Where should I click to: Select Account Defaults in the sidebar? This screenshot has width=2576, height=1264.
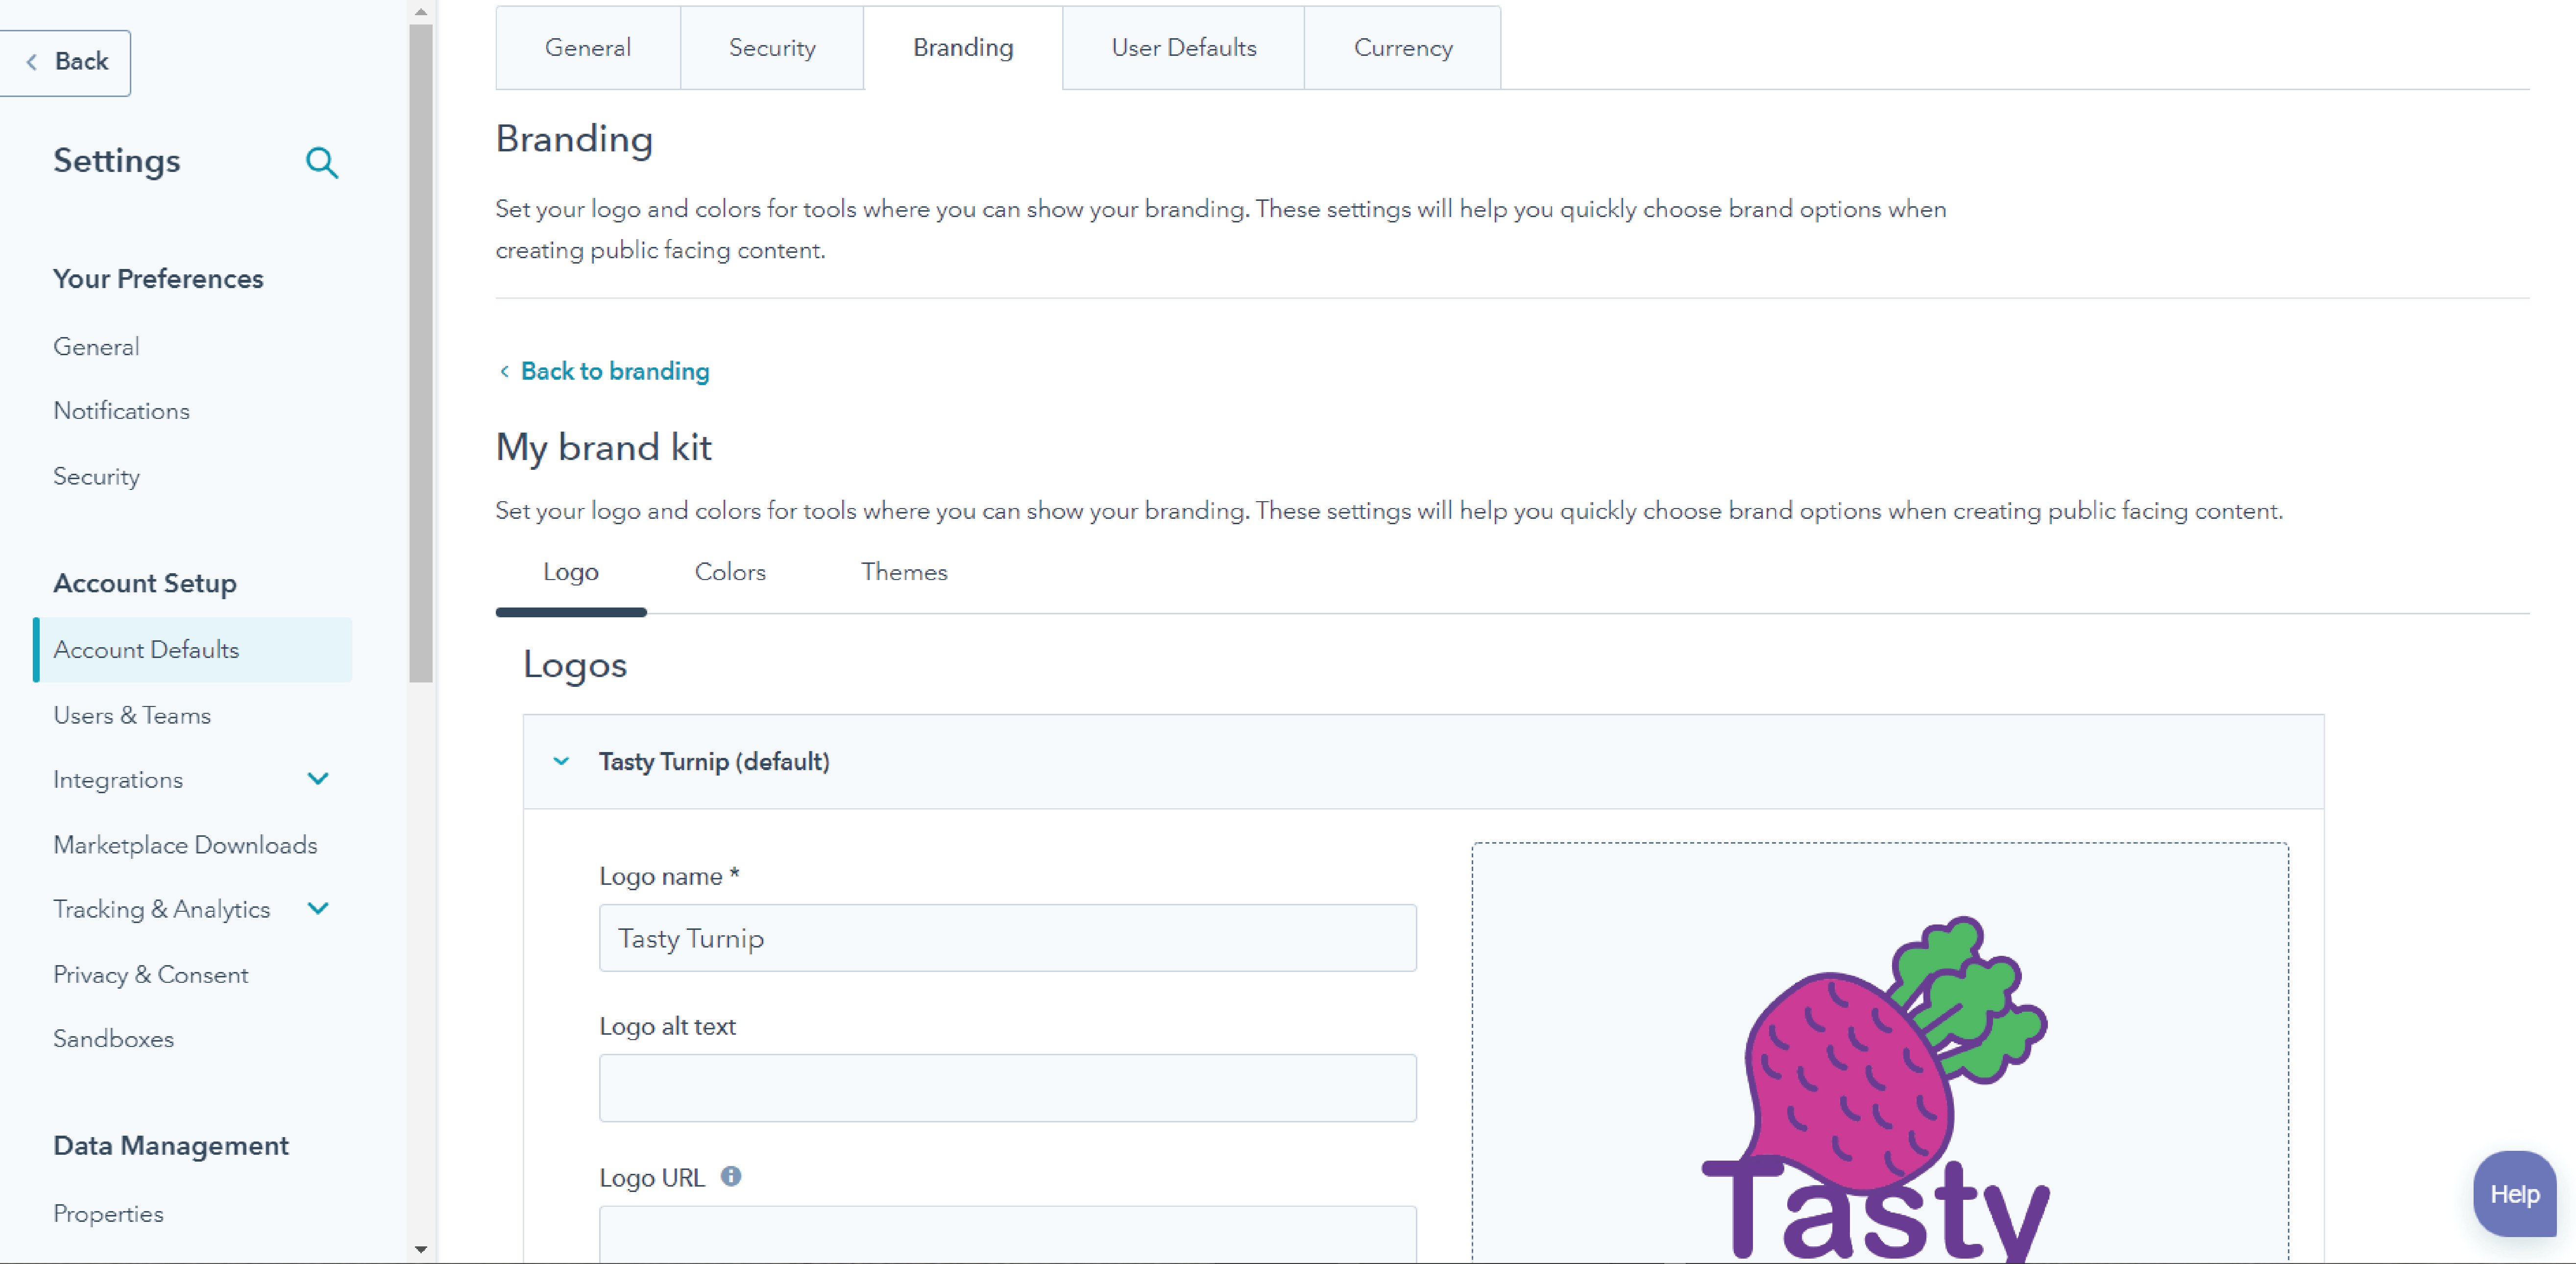[x=193, y=650]
